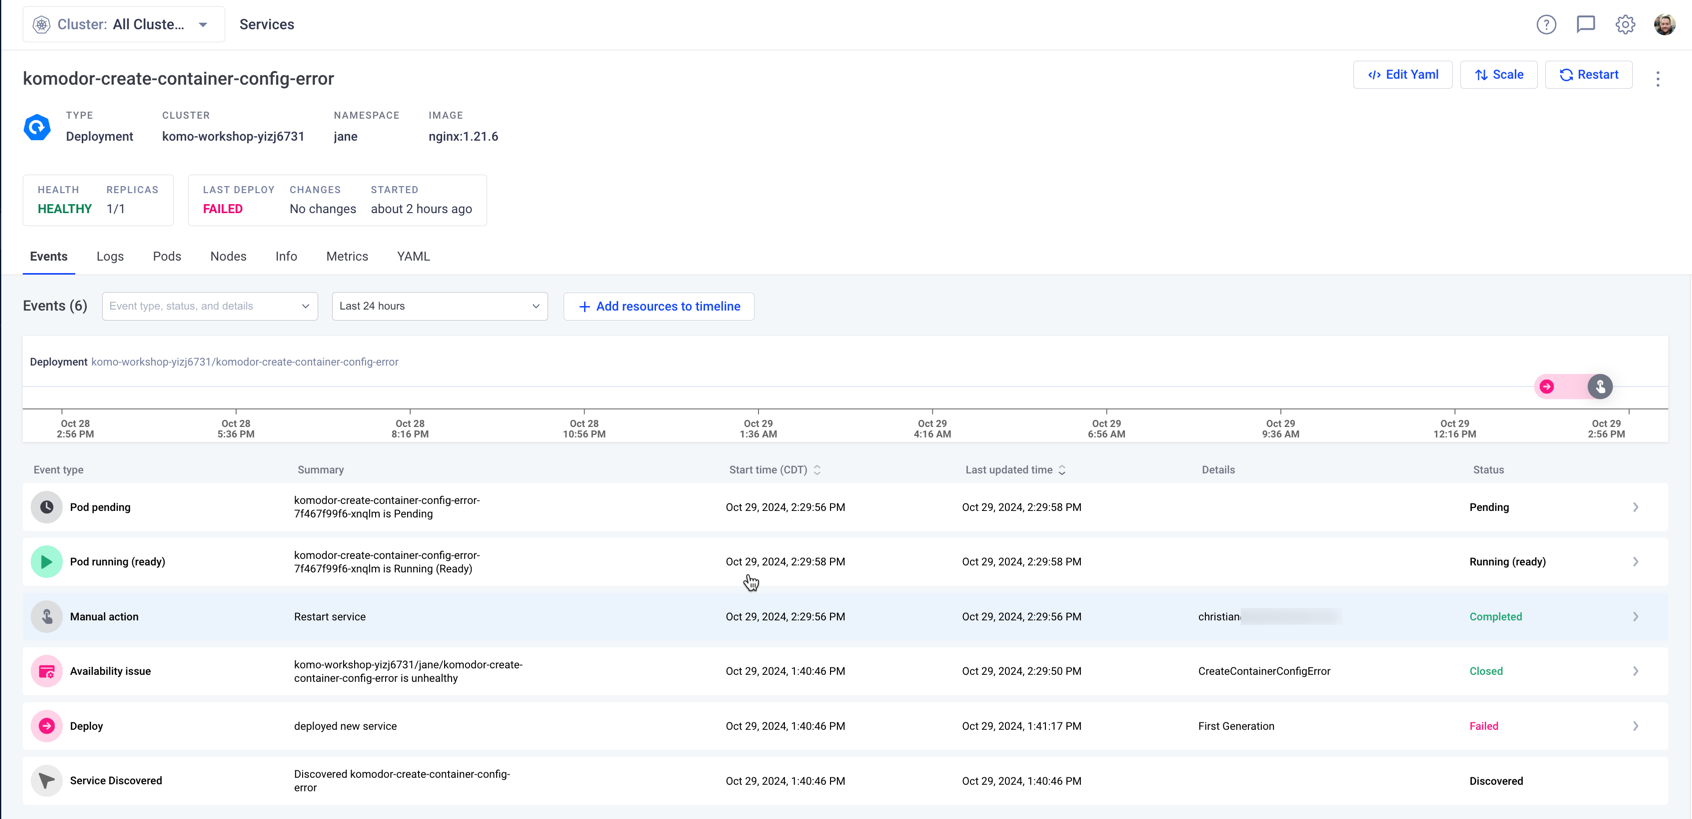This screenshot has height=819, width=1692.
Task: Click the Pod running play icon
Action: click(46, 562)
